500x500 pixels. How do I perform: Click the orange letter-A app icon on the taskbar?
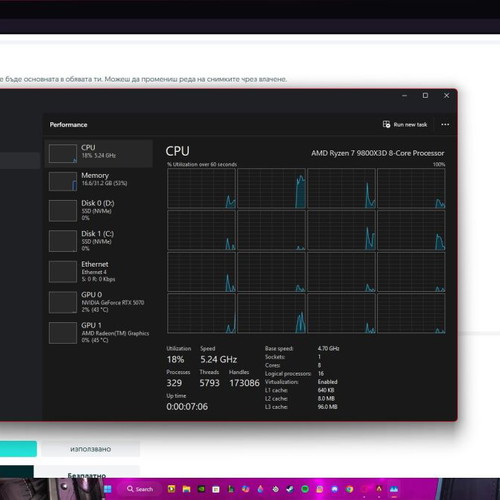pyautogui.click(x=379, y=489)
